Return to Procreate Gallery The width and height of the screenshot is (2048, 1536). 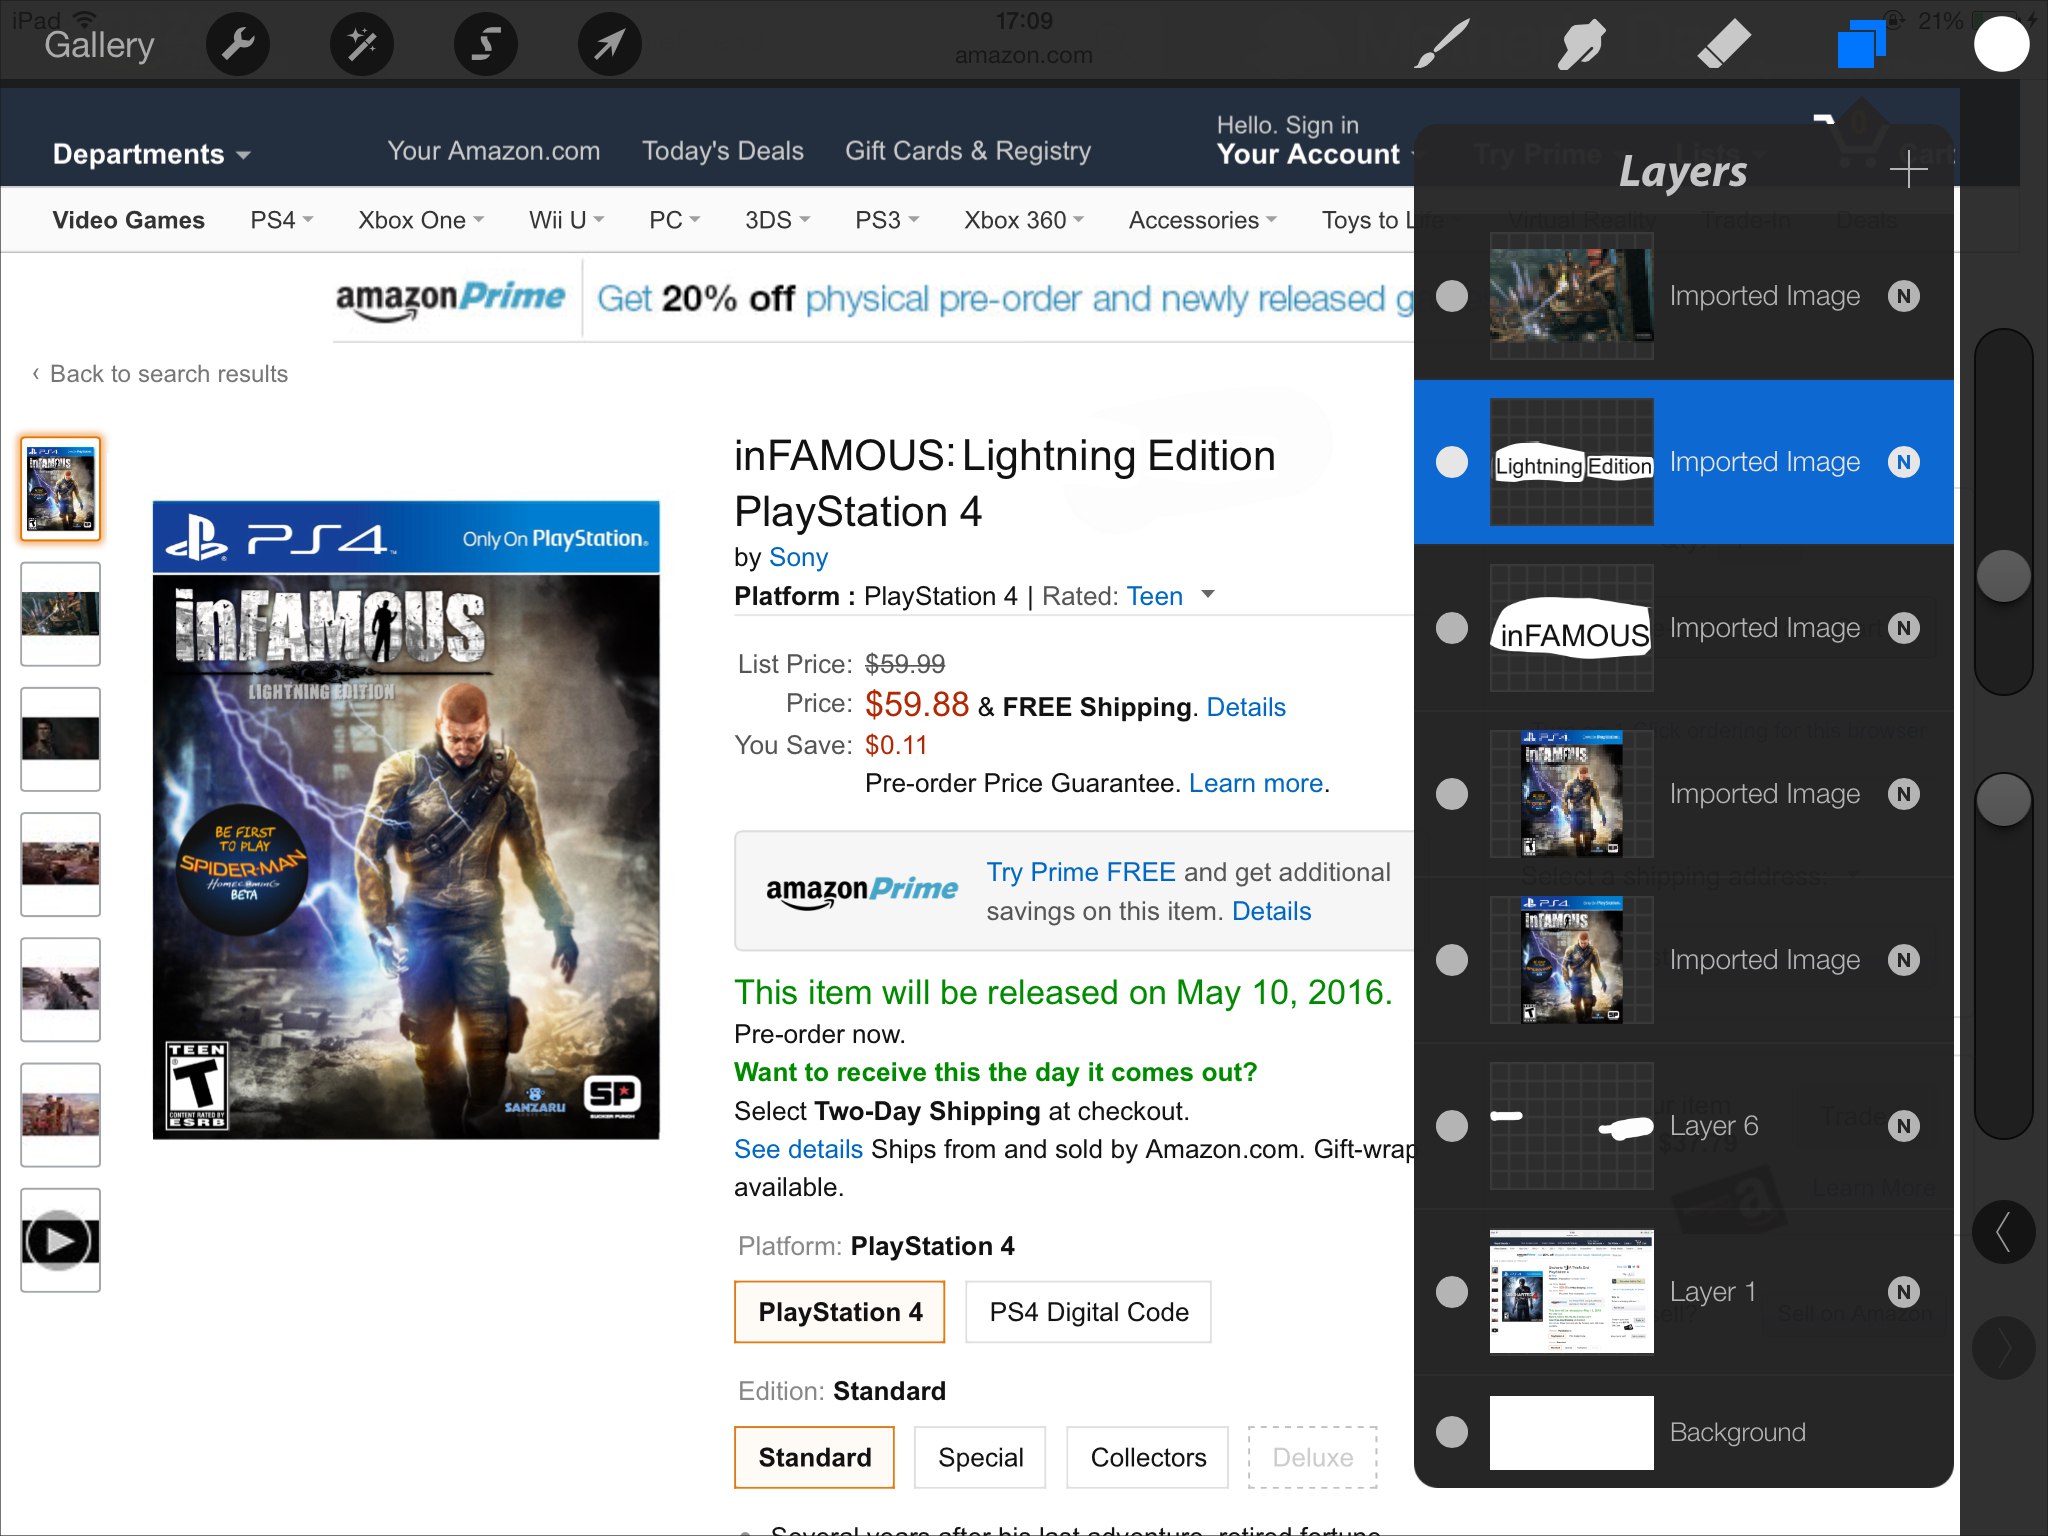(x=99, y=45)
